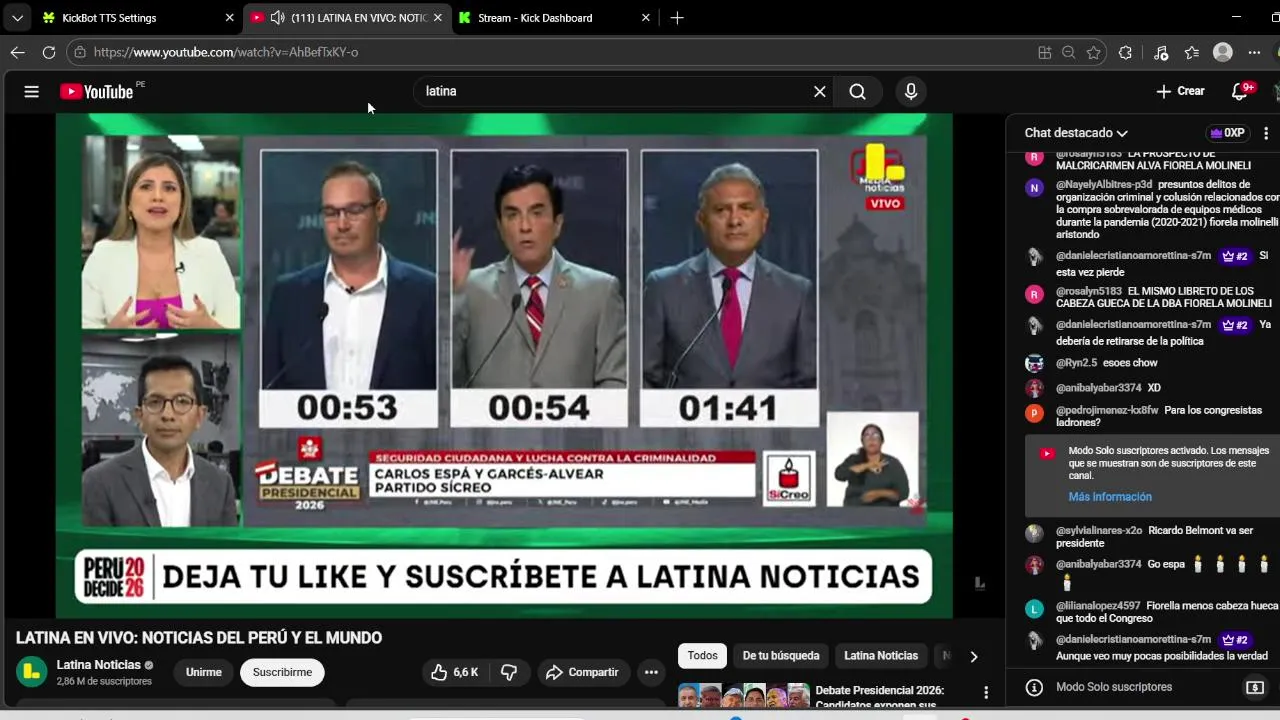Start voice search with microphone
This screenshot has height=720, width=1280.
pyautogui.click(x=911, y=91)
